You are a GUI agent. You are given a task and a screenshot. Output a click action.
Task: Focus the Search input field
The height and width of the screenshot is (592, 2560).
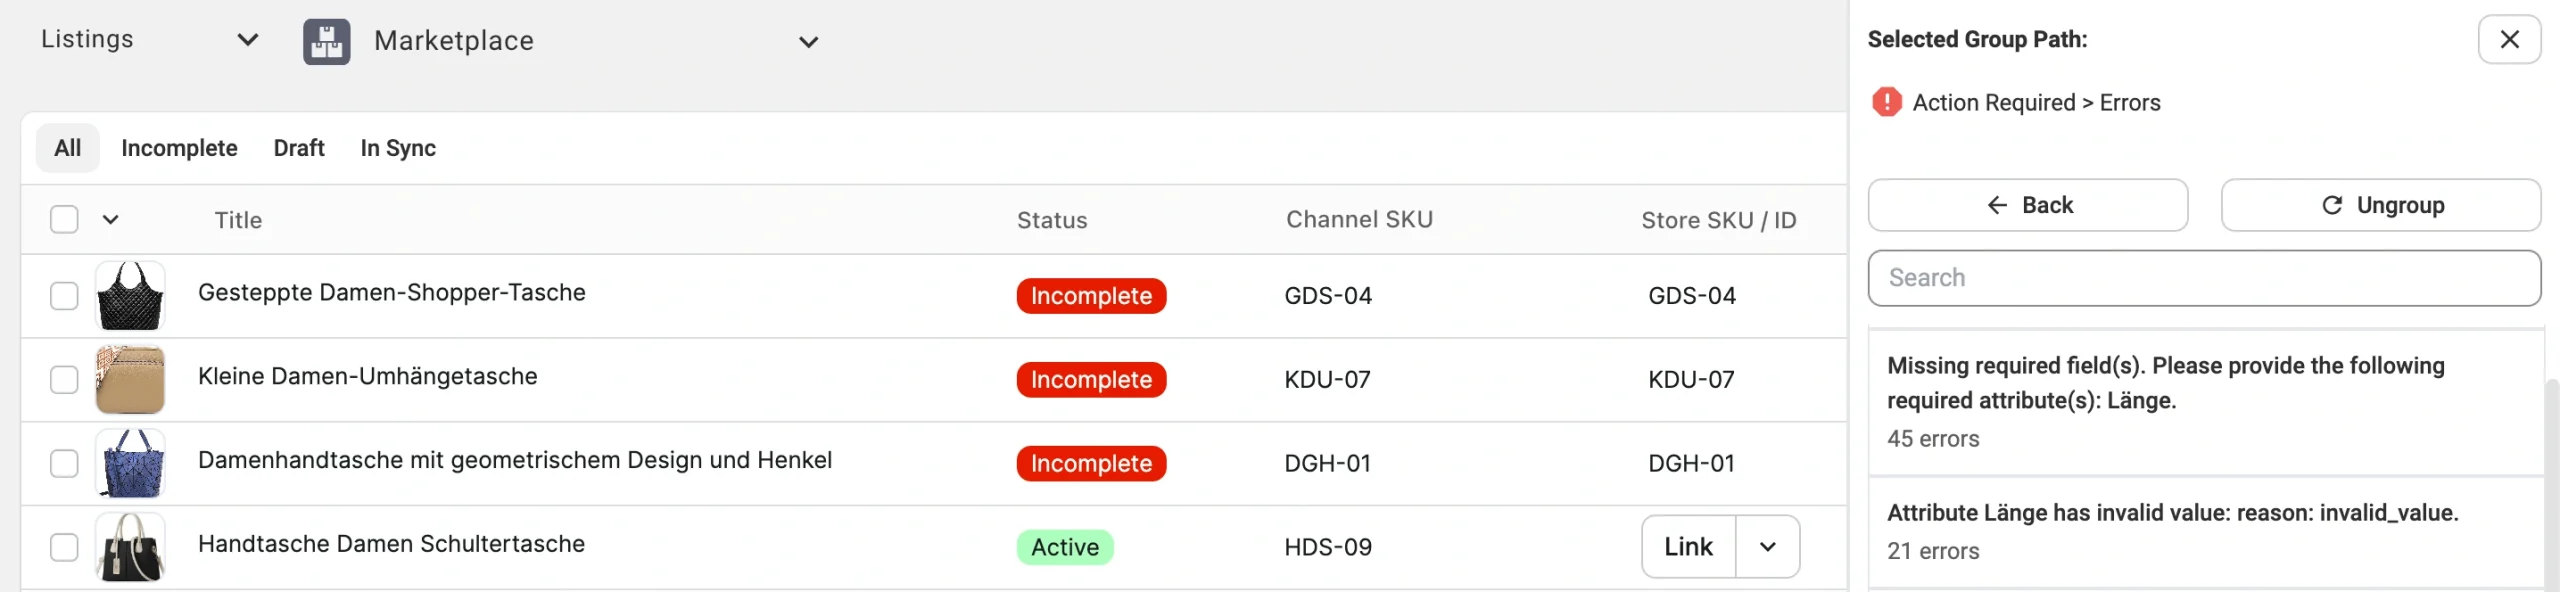pos(2203,278)
